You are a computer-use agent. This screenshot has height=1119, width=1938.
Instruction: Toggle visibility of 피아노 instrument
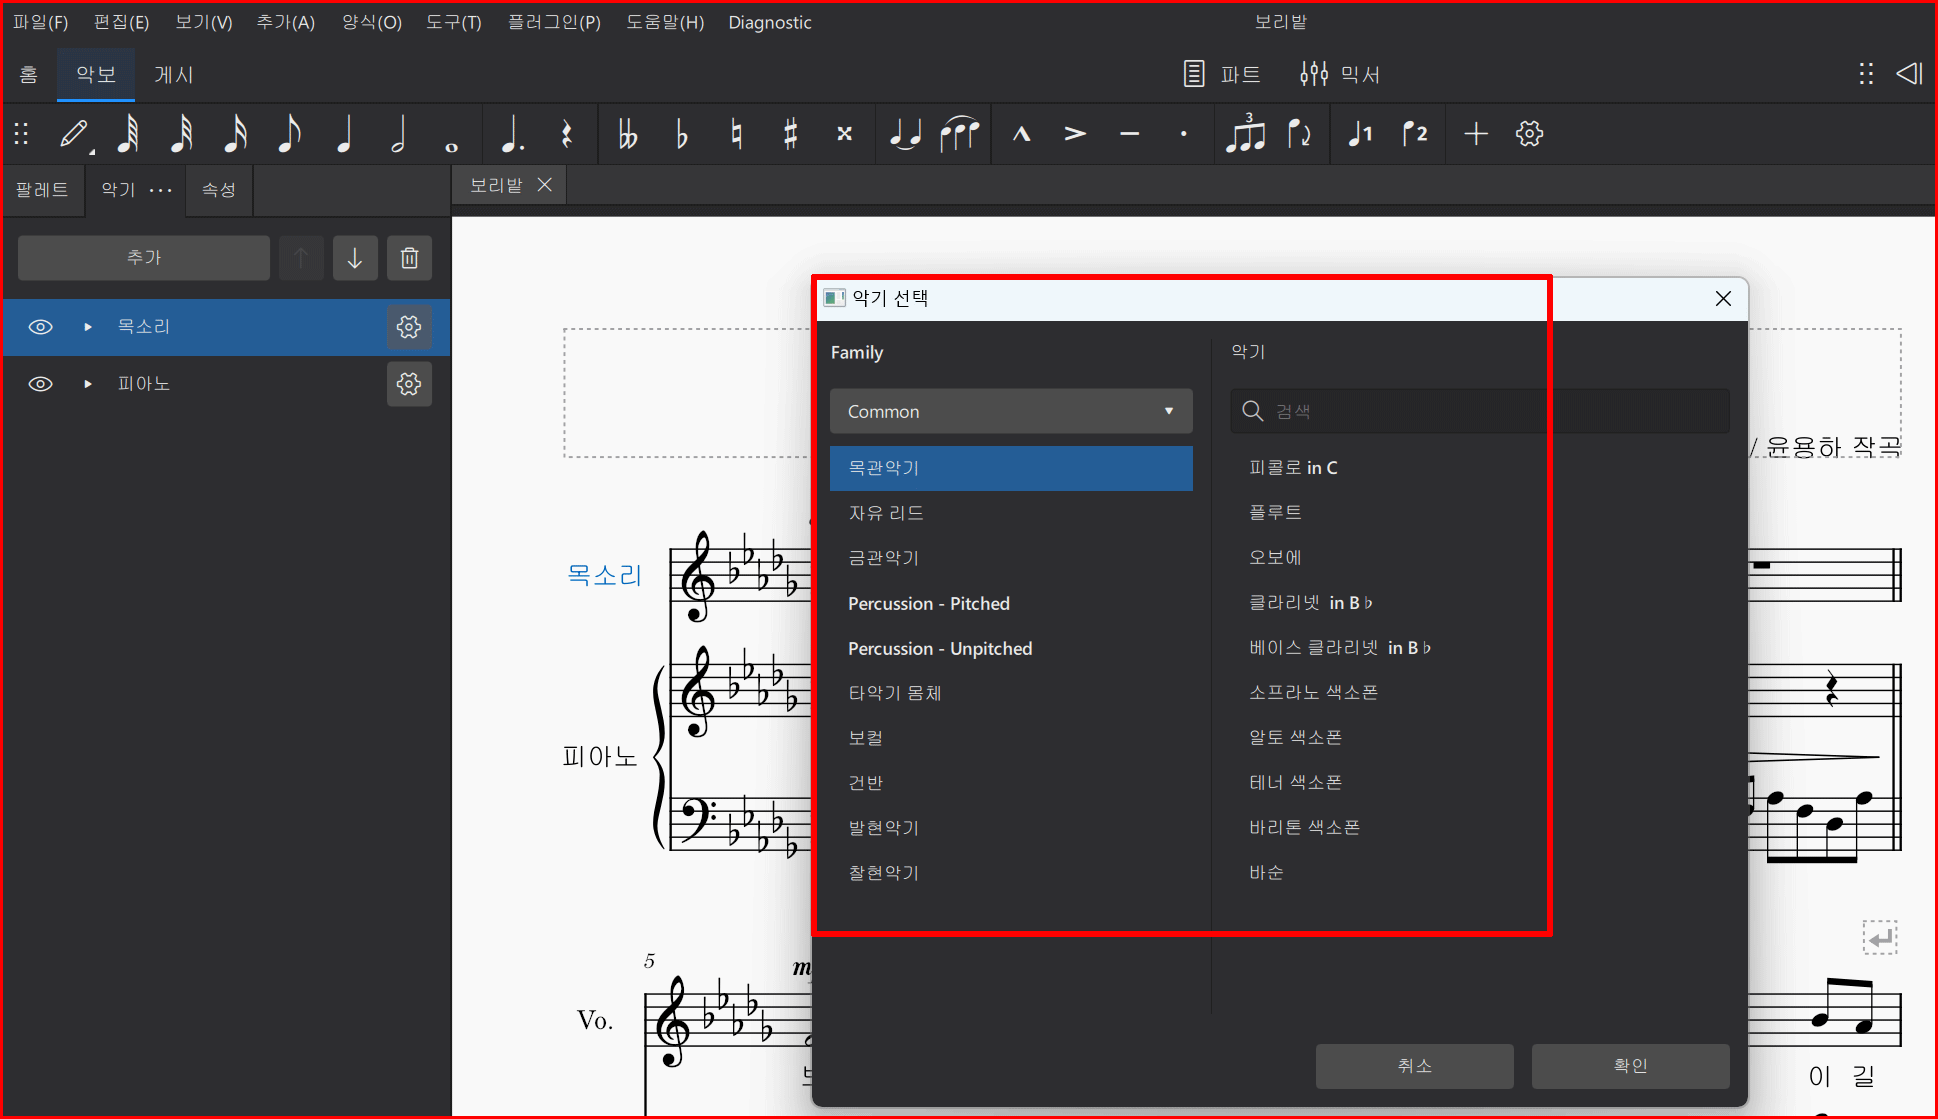40,384
